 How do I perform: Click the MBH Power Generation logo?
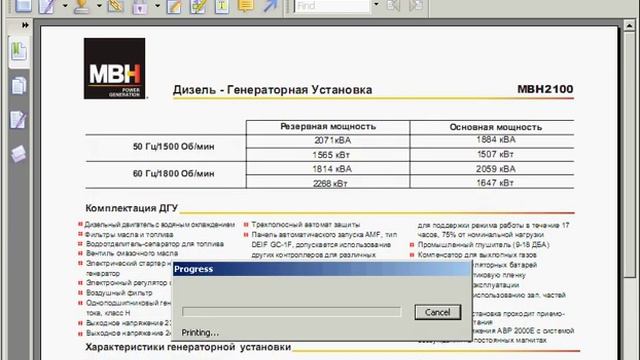[115, 69]
